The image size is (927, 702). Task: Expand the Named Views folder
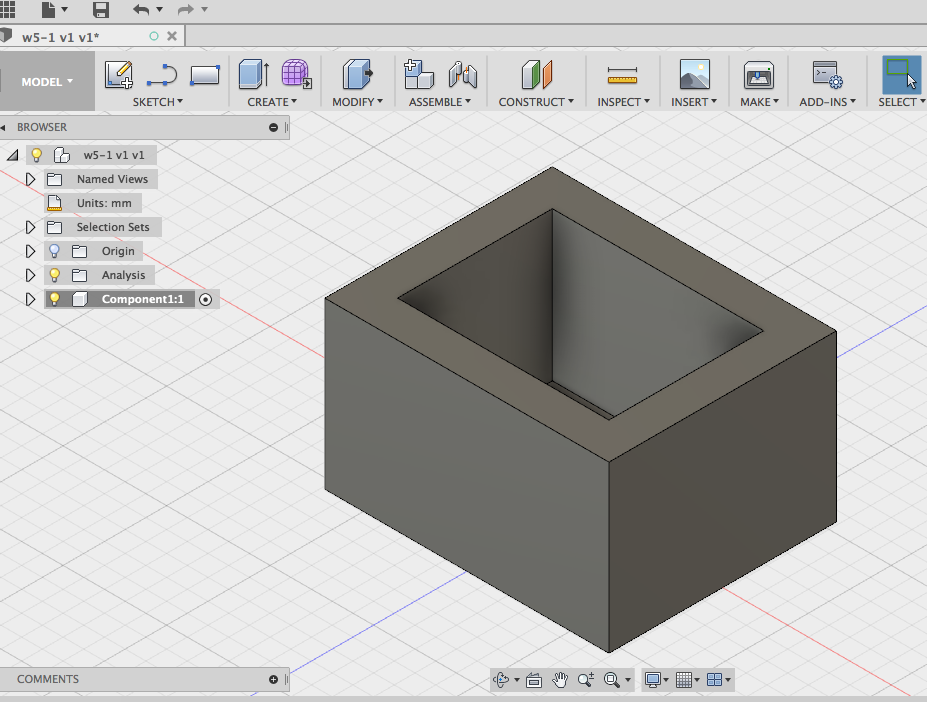point(30,179)
